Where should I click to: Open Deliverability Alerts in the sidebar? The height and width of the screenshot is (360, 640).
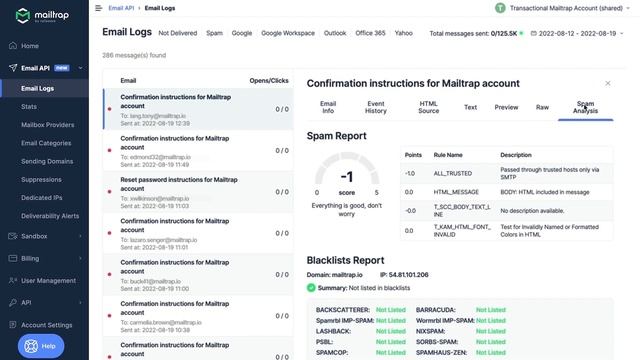pyautogui.click(x=50, y=216)
